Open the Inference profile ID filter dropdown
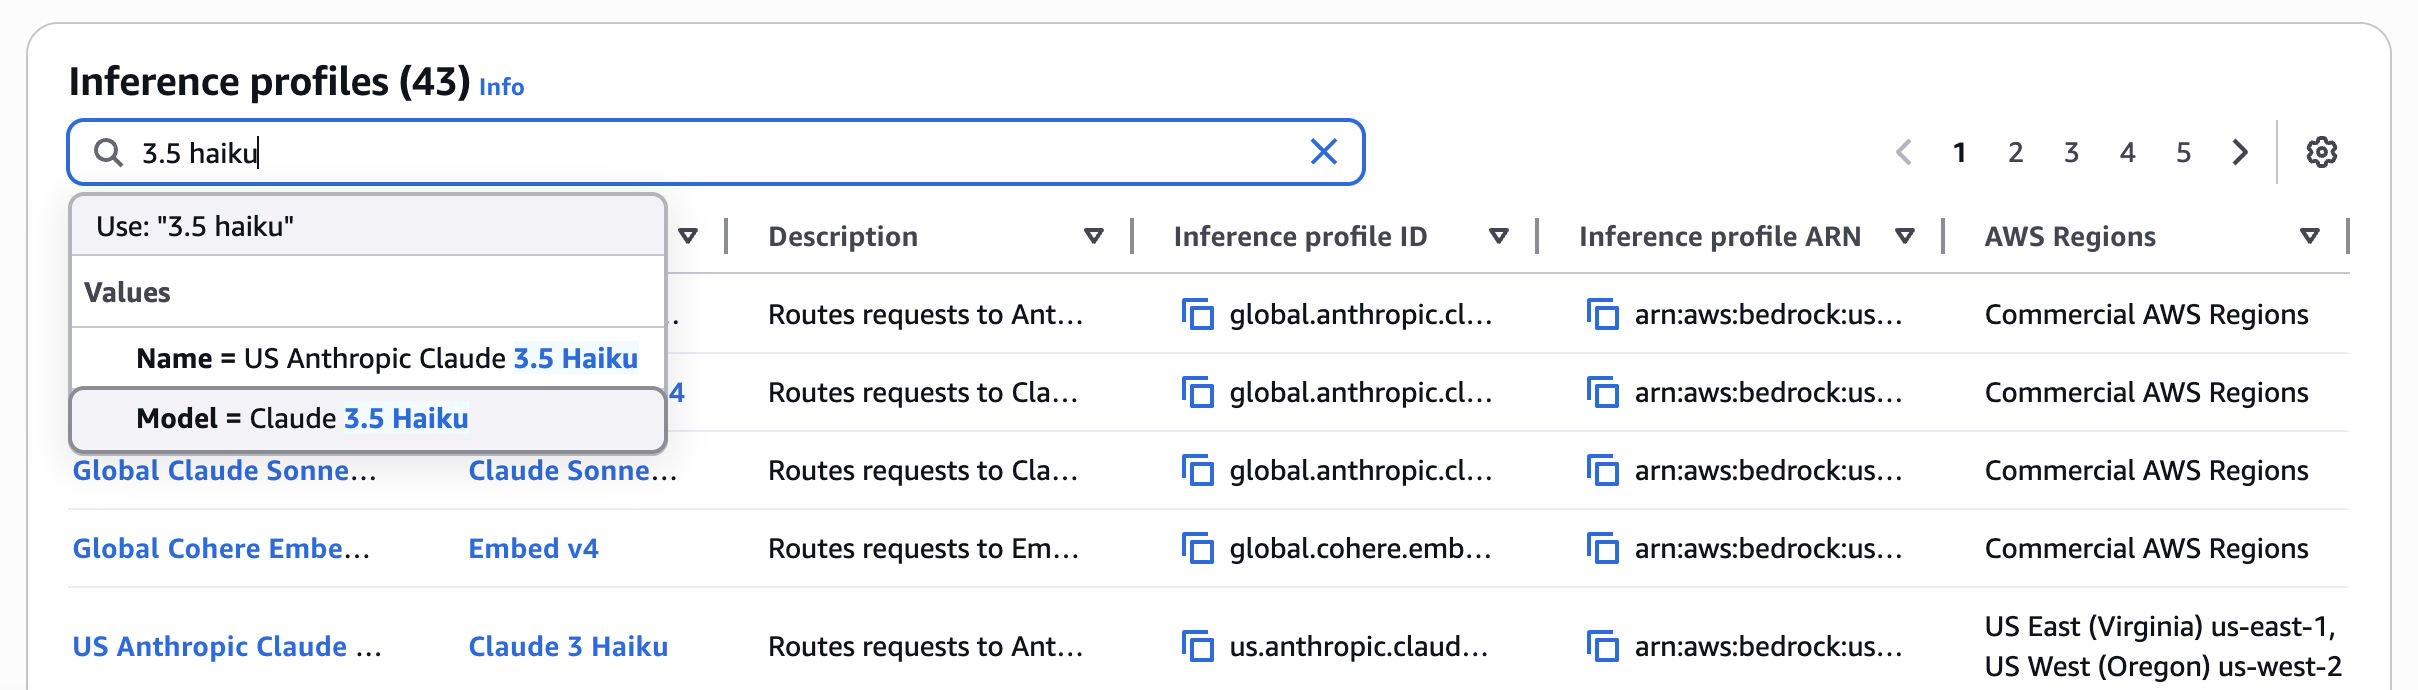Image resolution: width=2418 pixels, height=690 pixels. point(1499,236)
